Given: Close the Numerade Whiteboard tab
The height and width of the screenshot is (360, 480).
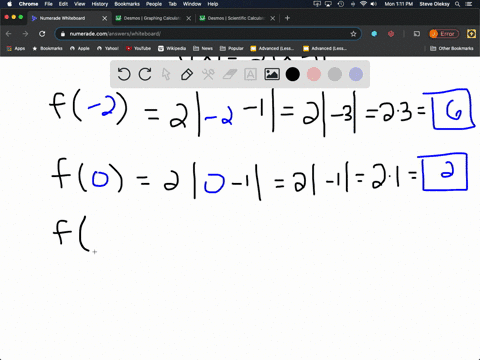Looking at the screenshot, I should click(x=105, y=18).
